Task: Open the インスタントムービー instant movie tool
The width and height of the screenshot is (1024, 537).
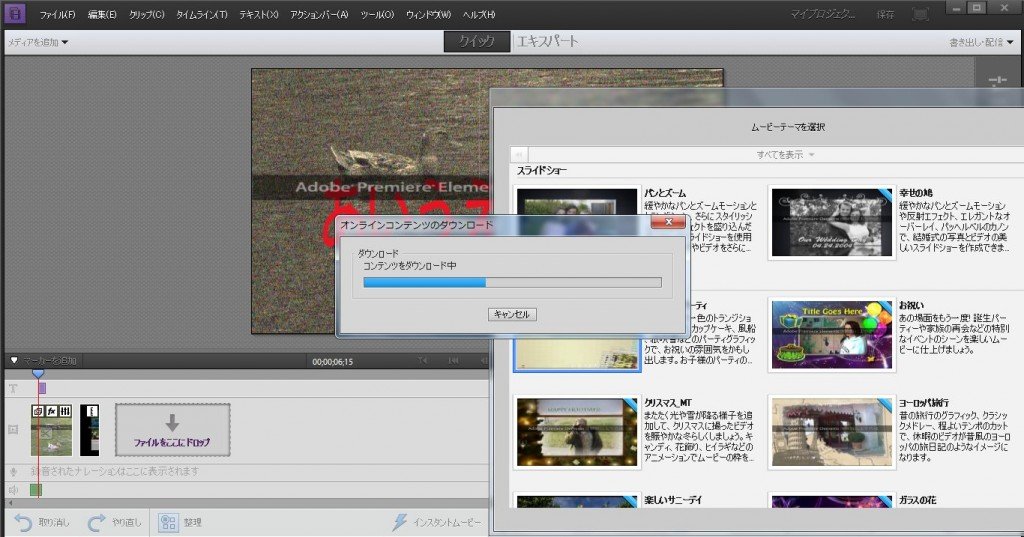Action: pos(437,522)
